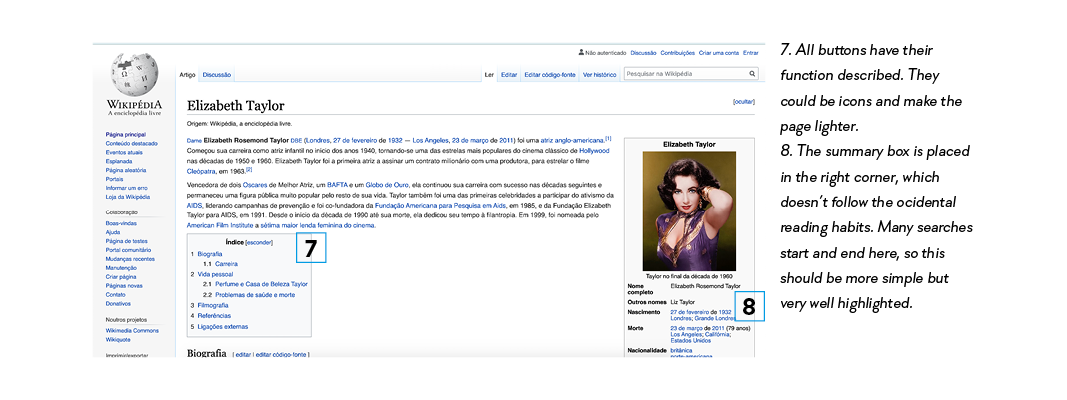Follow the BAFTA link
The image size is (1067, 400).
coord(337,184)
